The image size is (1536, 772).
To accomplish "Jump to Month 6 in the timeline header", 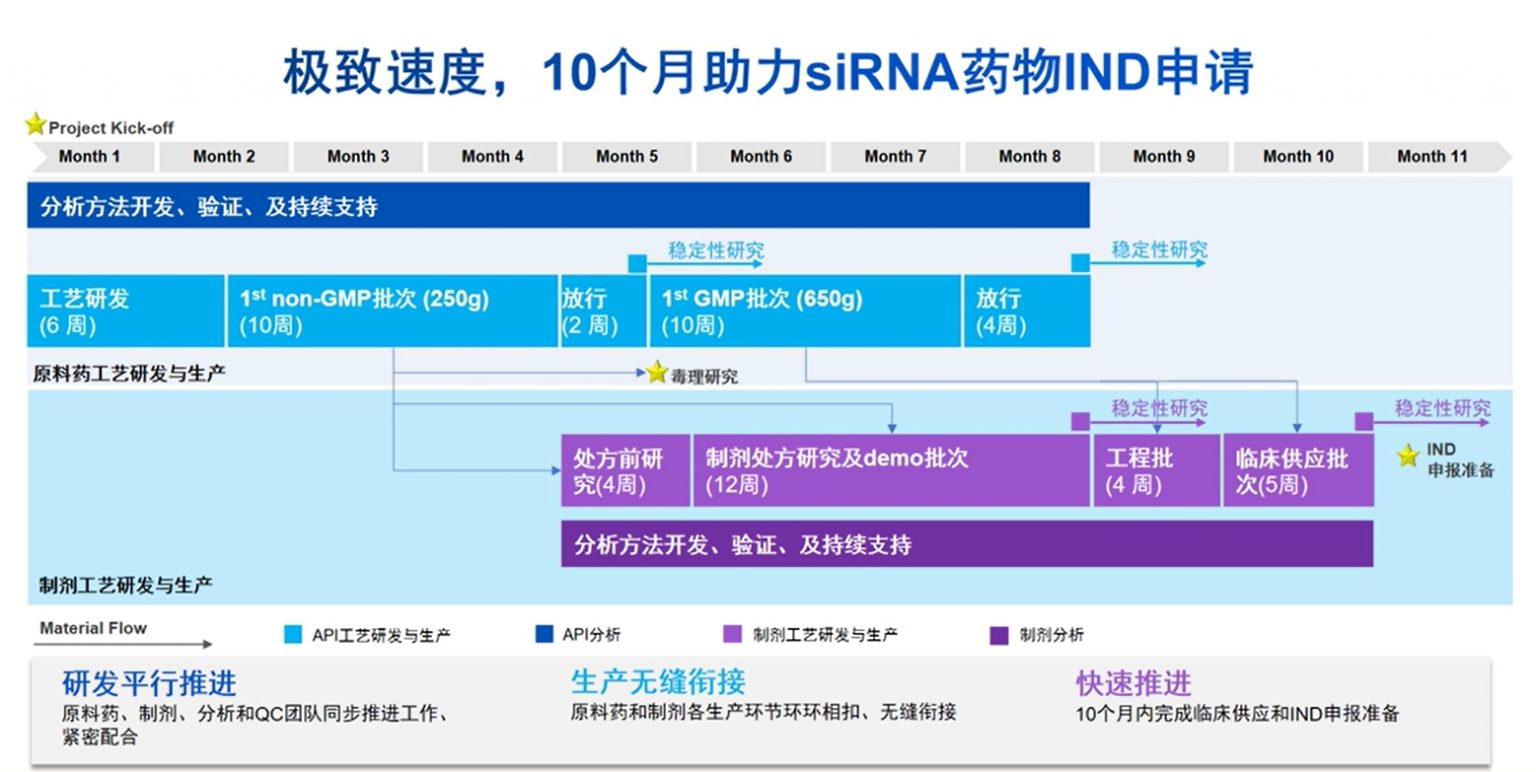I will pos(761,157).
